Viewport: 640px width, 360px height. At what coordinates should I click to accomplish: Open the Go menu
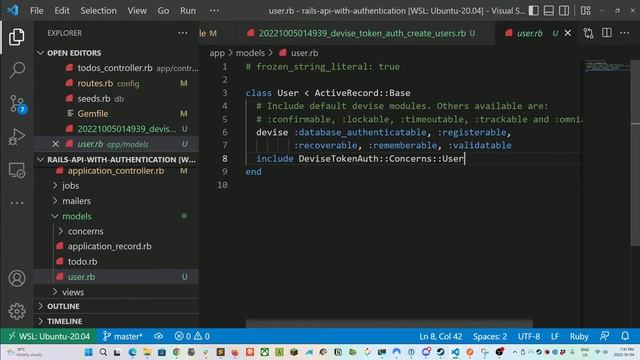pos(163,11)
